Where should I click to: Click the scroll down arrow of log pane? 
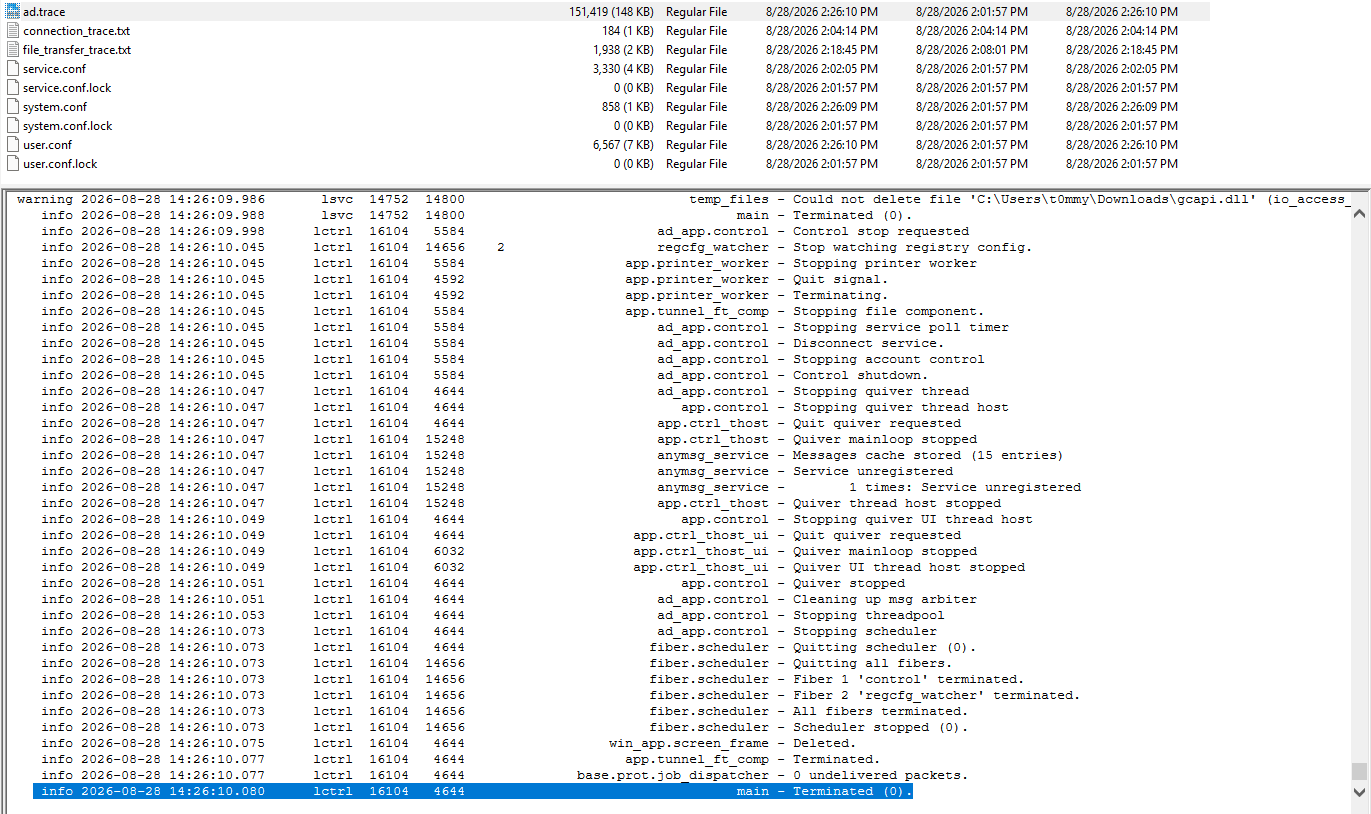(1359, 791)
